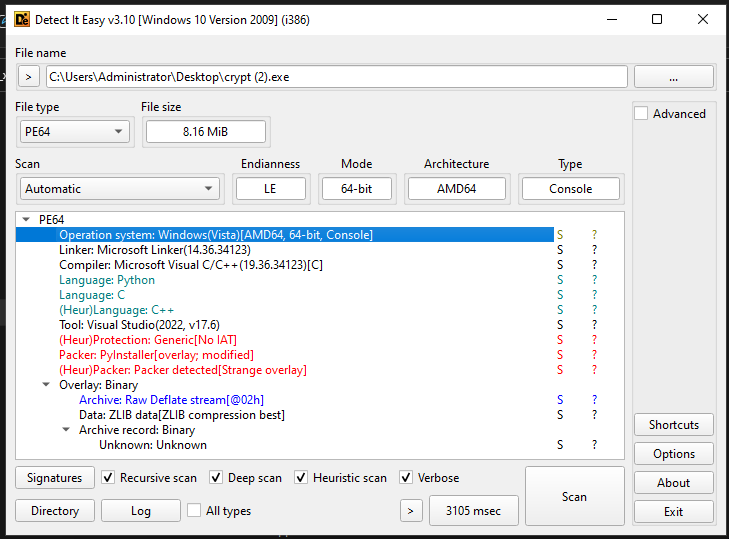This screenshot has width=729, height=539.
Task: Click the '>' button beside file path
Action: point(29,77)
